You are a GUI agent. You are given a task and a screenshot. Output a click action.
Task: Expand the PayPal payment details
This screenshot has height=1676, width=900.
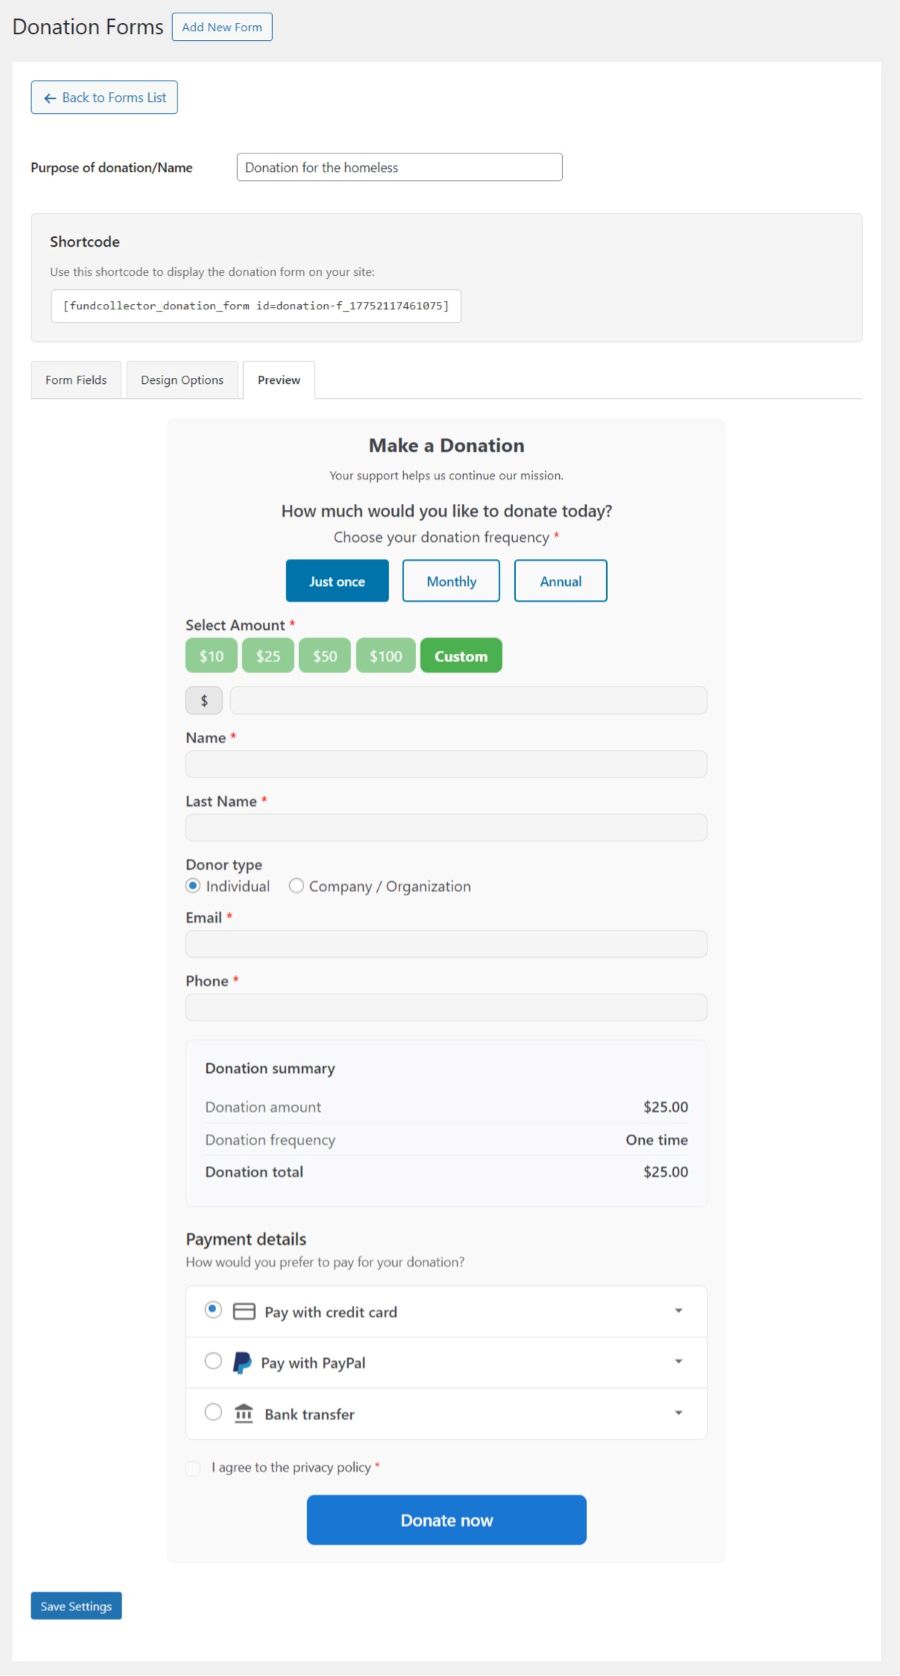click(679, 1361)
